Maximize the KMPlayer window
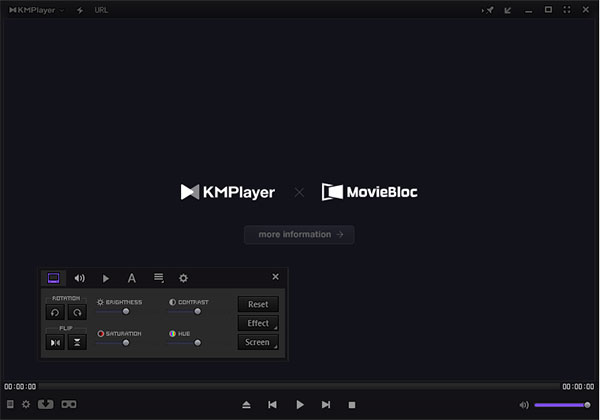The height and width of the screenshot is (420, 600). pos(548,10)
